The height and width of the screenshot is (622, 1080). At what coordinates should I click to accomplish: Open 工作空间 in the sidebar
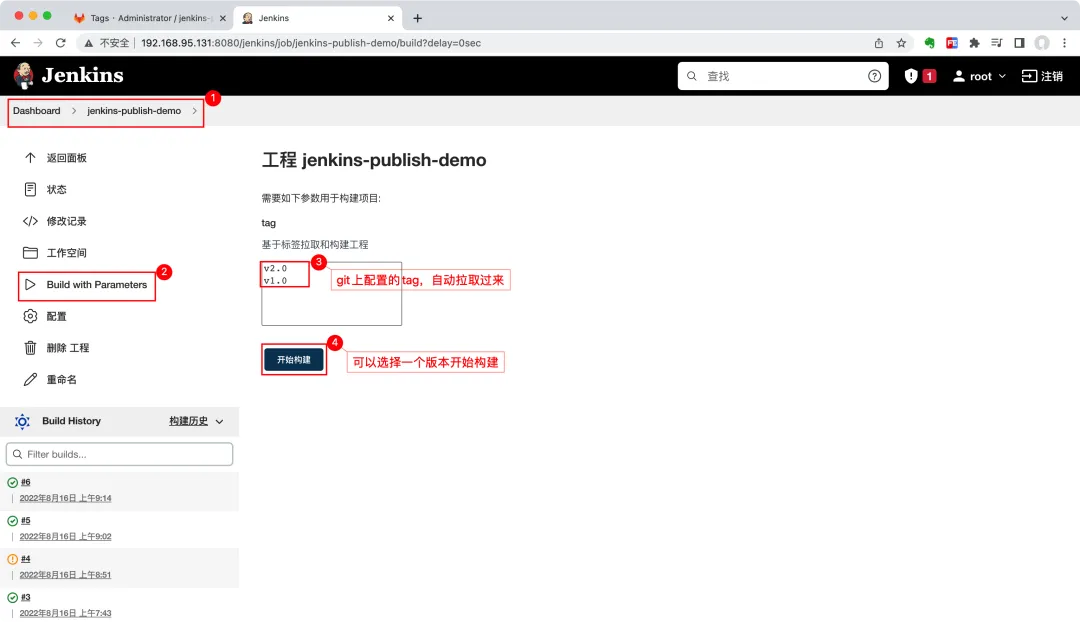(x=67, y=253)
